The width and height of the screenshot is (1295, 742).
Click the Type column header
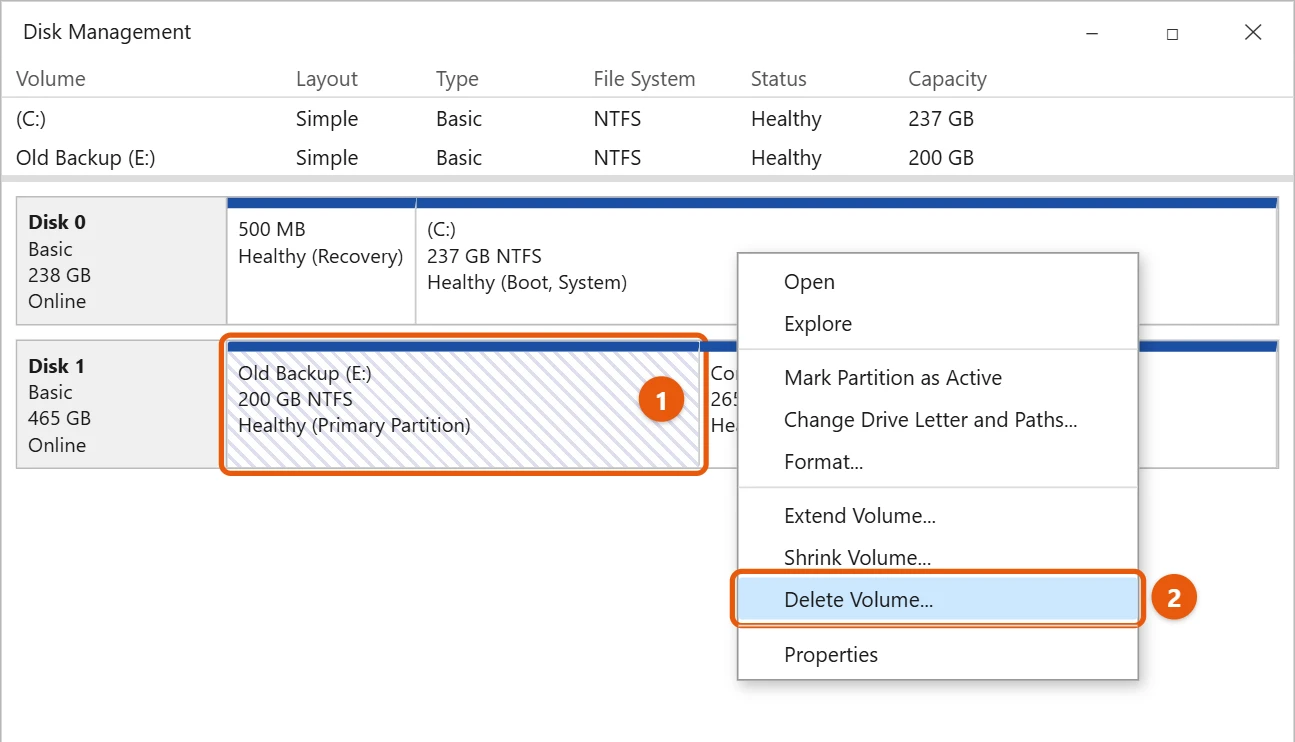coord(457,79)
